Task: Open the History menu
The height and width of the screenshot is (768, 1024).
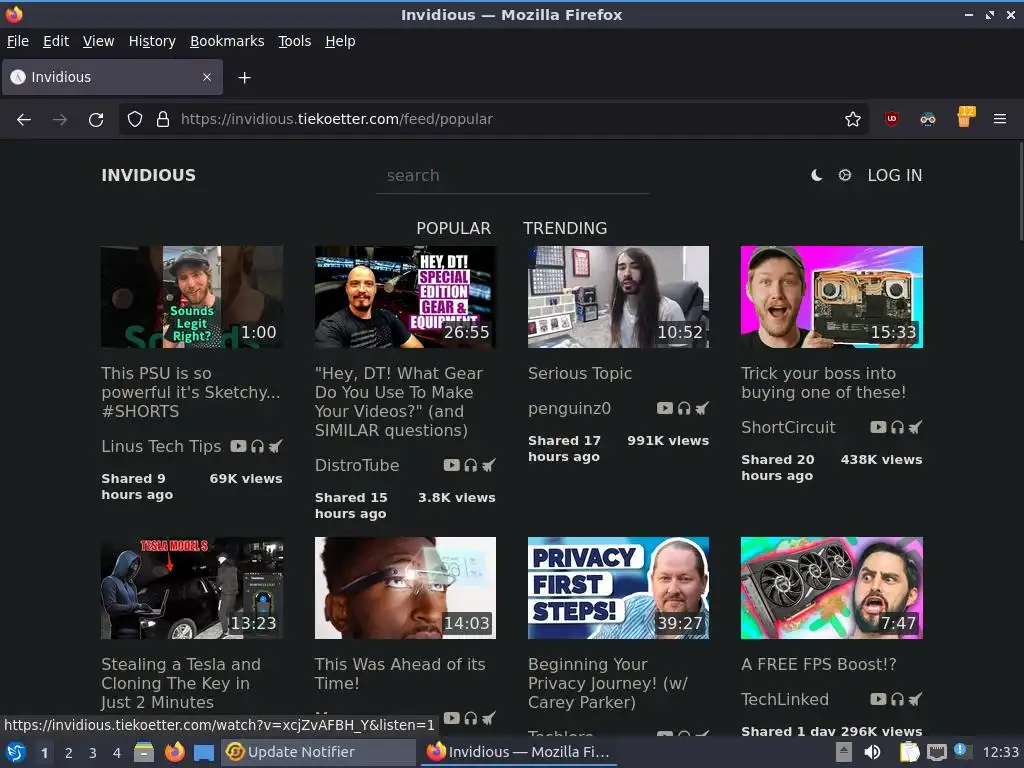Action: tap(152, 41)
